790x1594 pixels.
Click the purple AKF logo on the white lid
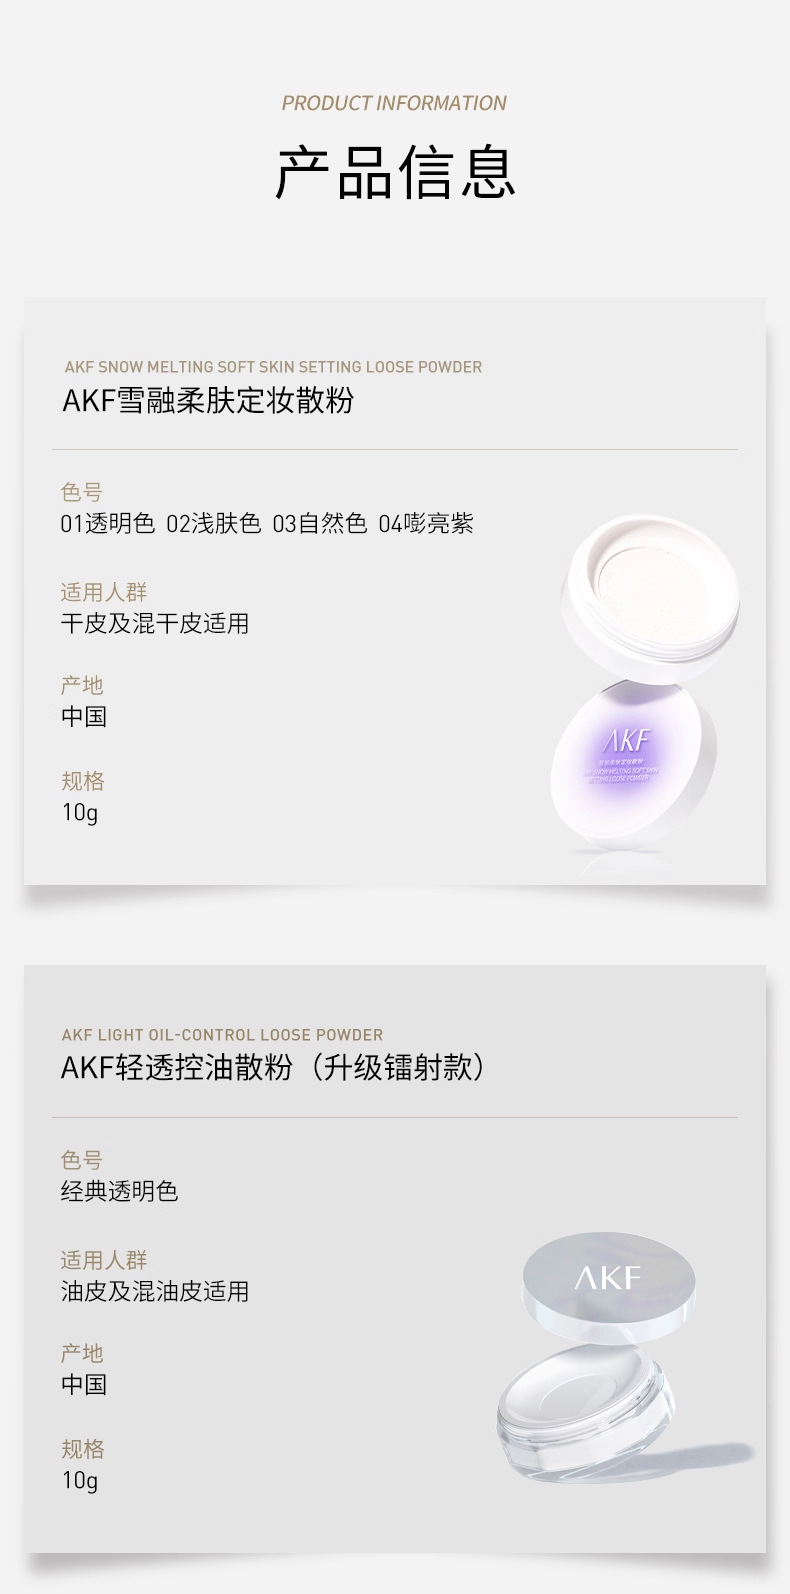click(627, 741)
